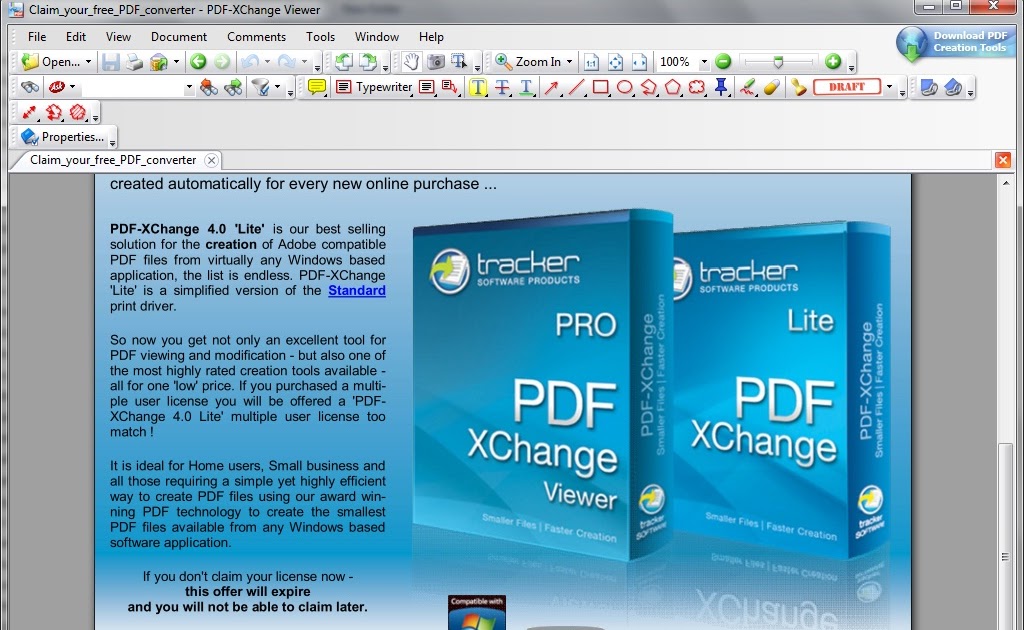Viewport: 1024px width, 630px height.
Task: Open the Comments menu
Action: pyautogui.click(x=256, y=37)
